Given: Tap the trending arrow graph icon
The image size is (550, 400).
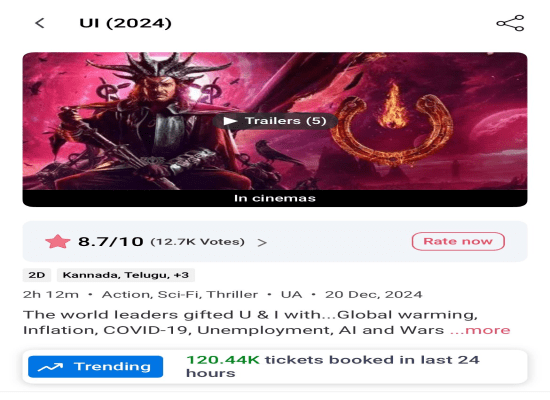Looking at the screenshot, I should (x=51, y=367).
